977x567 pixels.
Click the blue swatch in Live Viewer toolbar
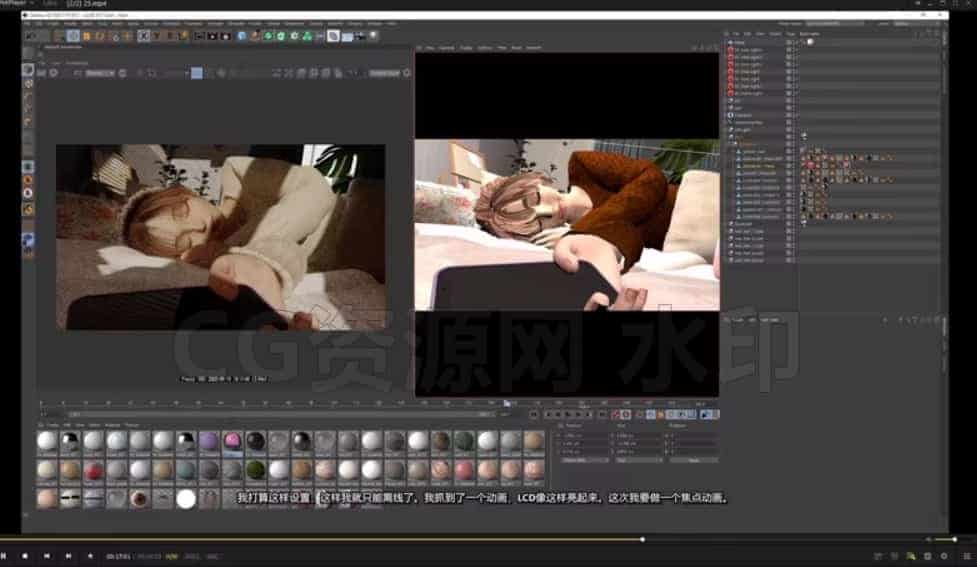pyautogui.click(x=197, y=73)
